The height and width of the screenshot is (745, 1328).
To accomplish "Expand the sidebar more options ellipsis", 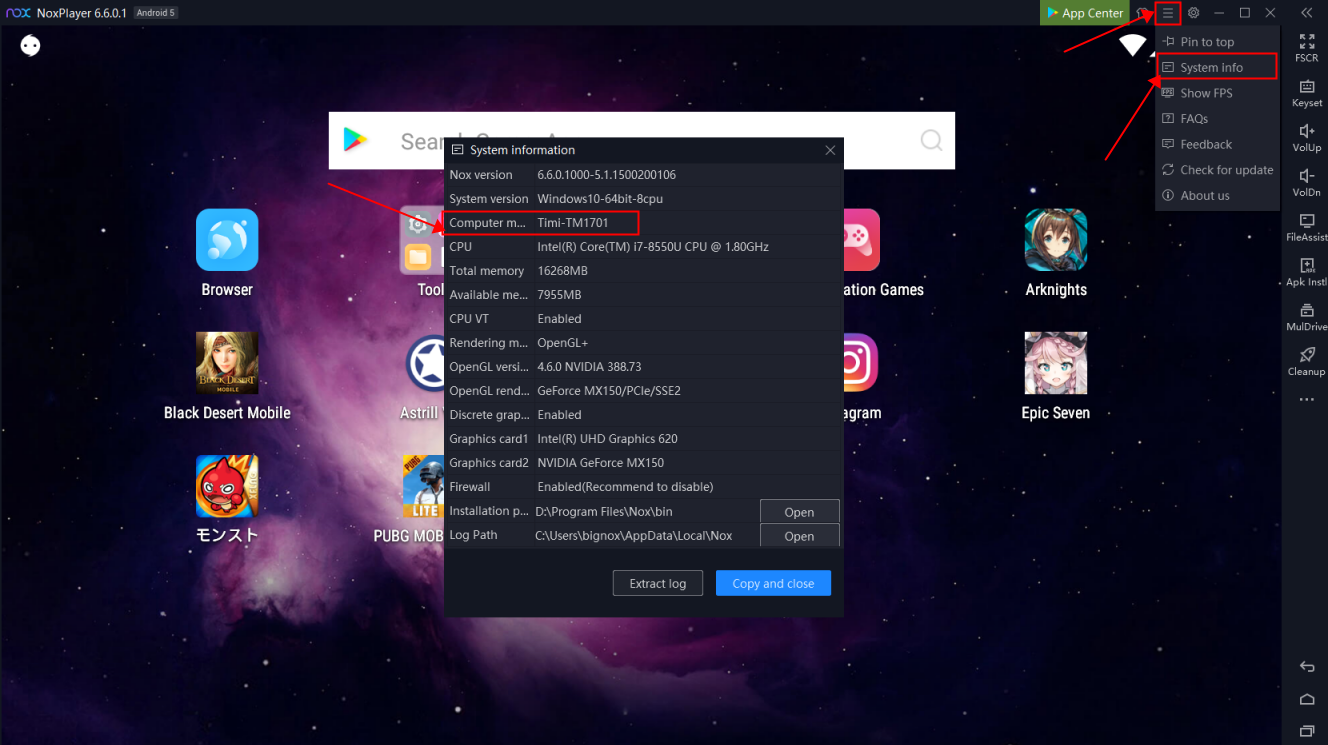I will 1306,400.
